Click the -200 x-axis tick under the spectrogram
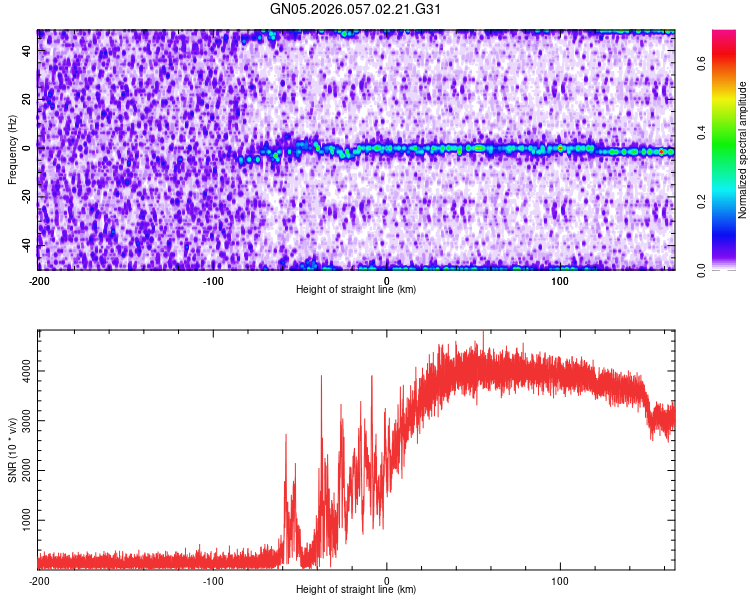Viewport: 750px width, 600px height. [x=38, y=280]
